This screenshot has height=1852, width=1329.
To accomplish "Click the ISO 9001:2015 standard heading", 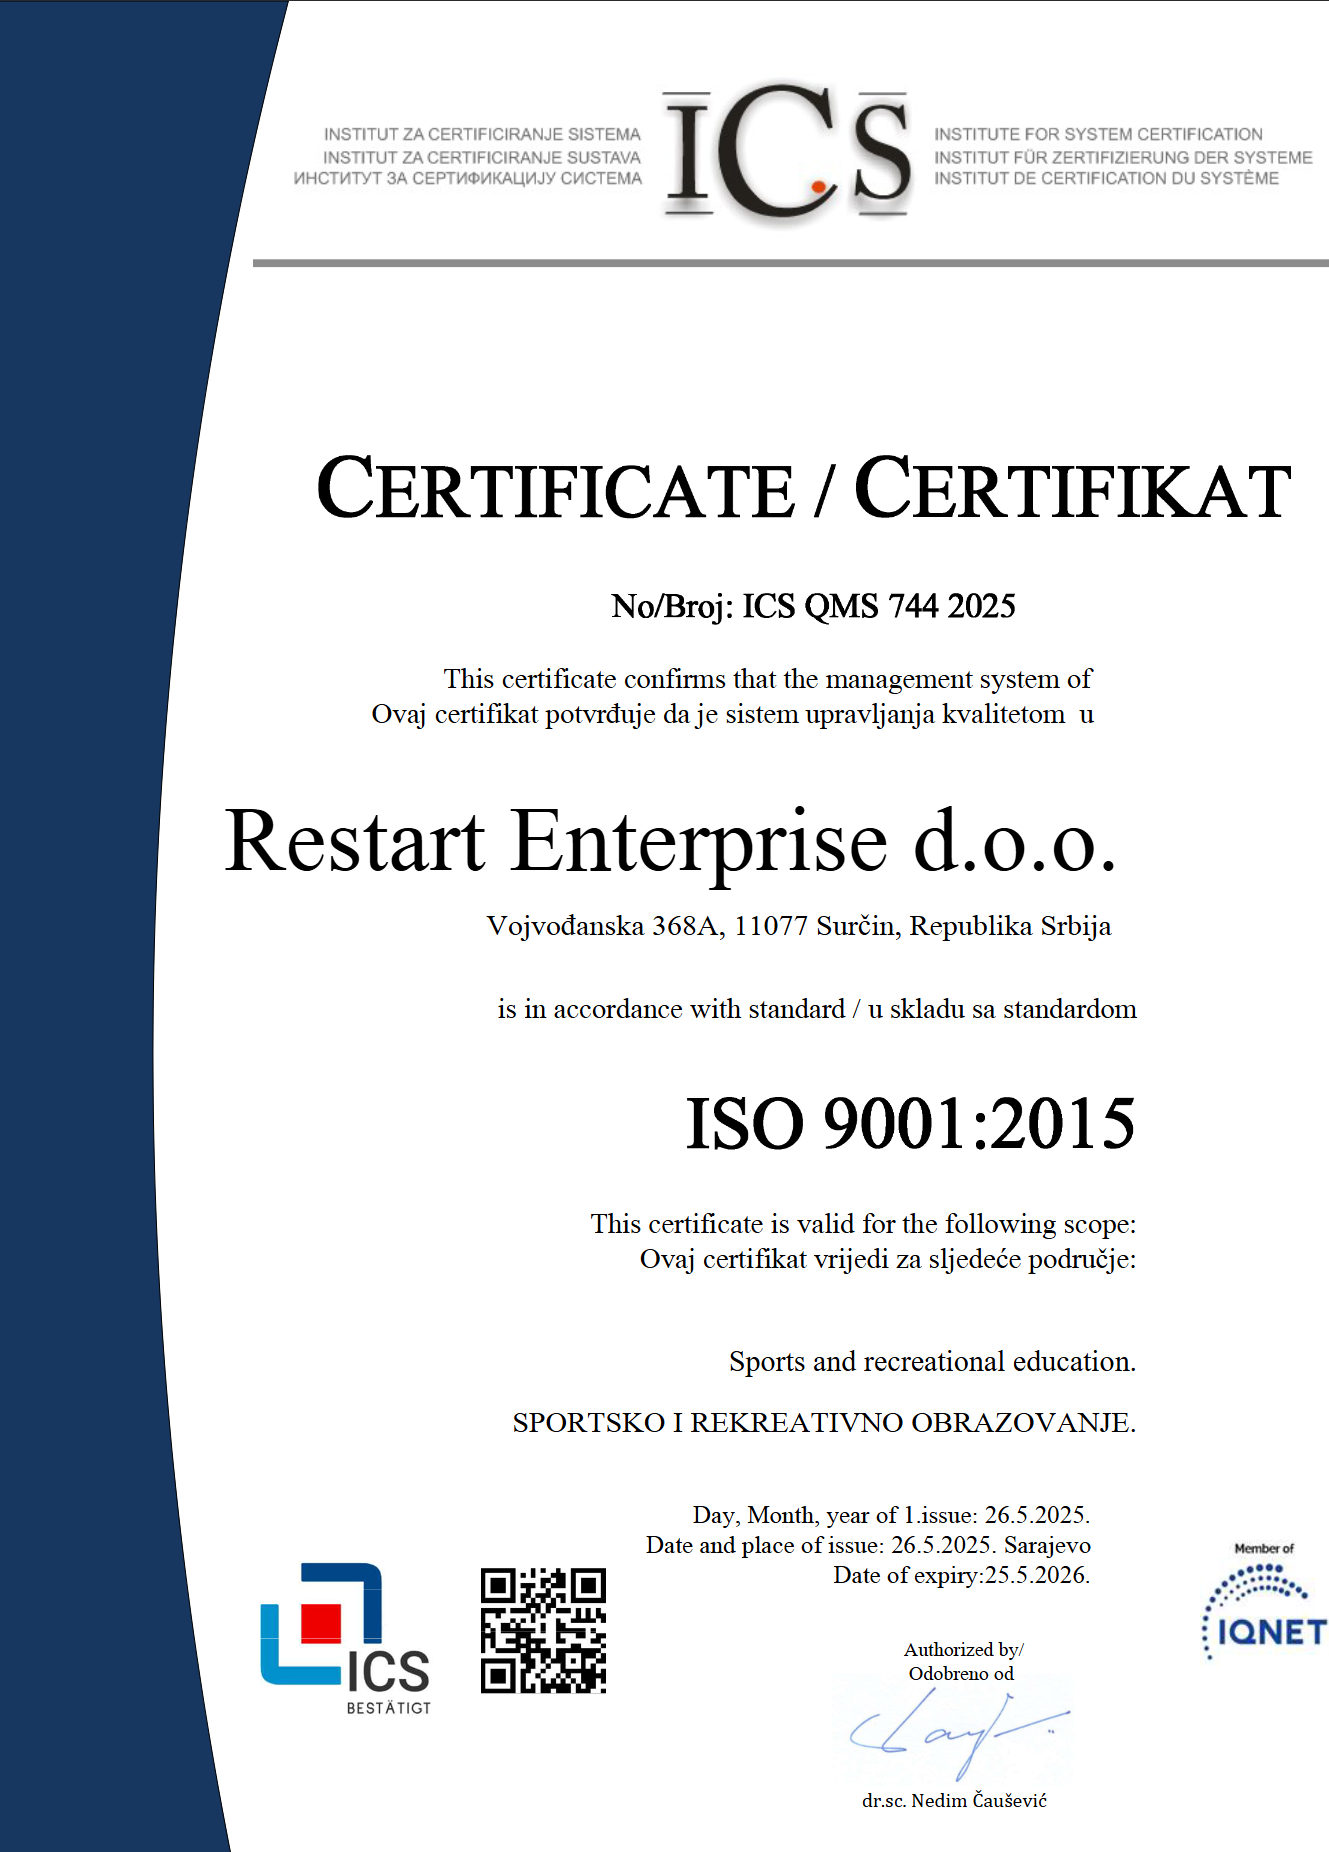I will click(x=909, y=1123).
